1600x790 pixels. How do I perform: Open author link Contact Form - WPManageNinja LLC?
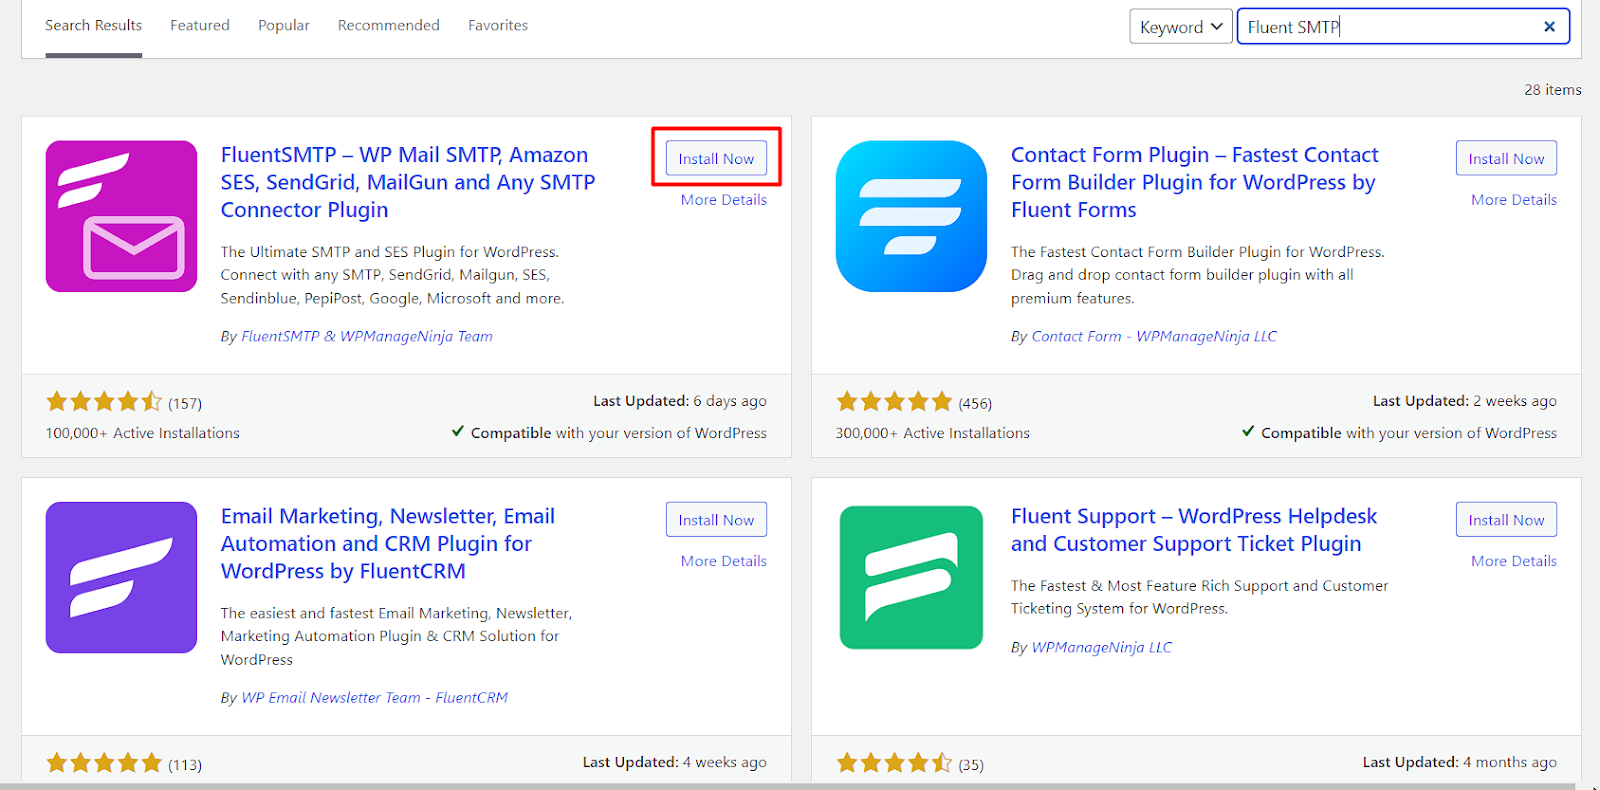point(1154,336)
